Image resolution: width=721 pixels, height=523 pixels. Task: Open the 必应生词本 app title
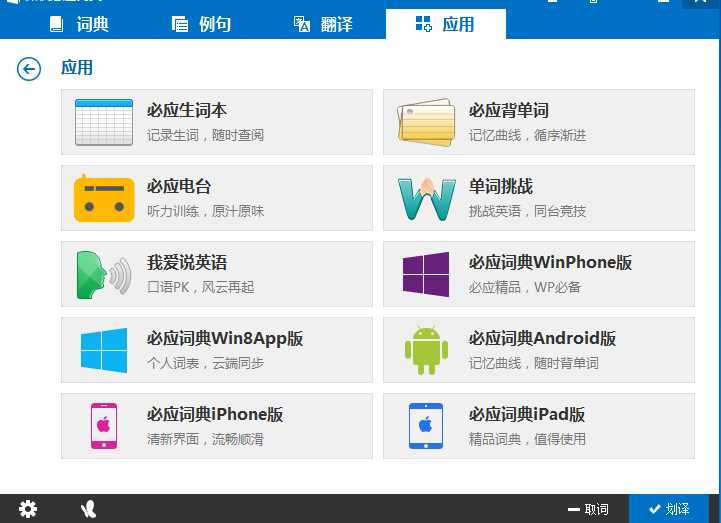(187, 110)
